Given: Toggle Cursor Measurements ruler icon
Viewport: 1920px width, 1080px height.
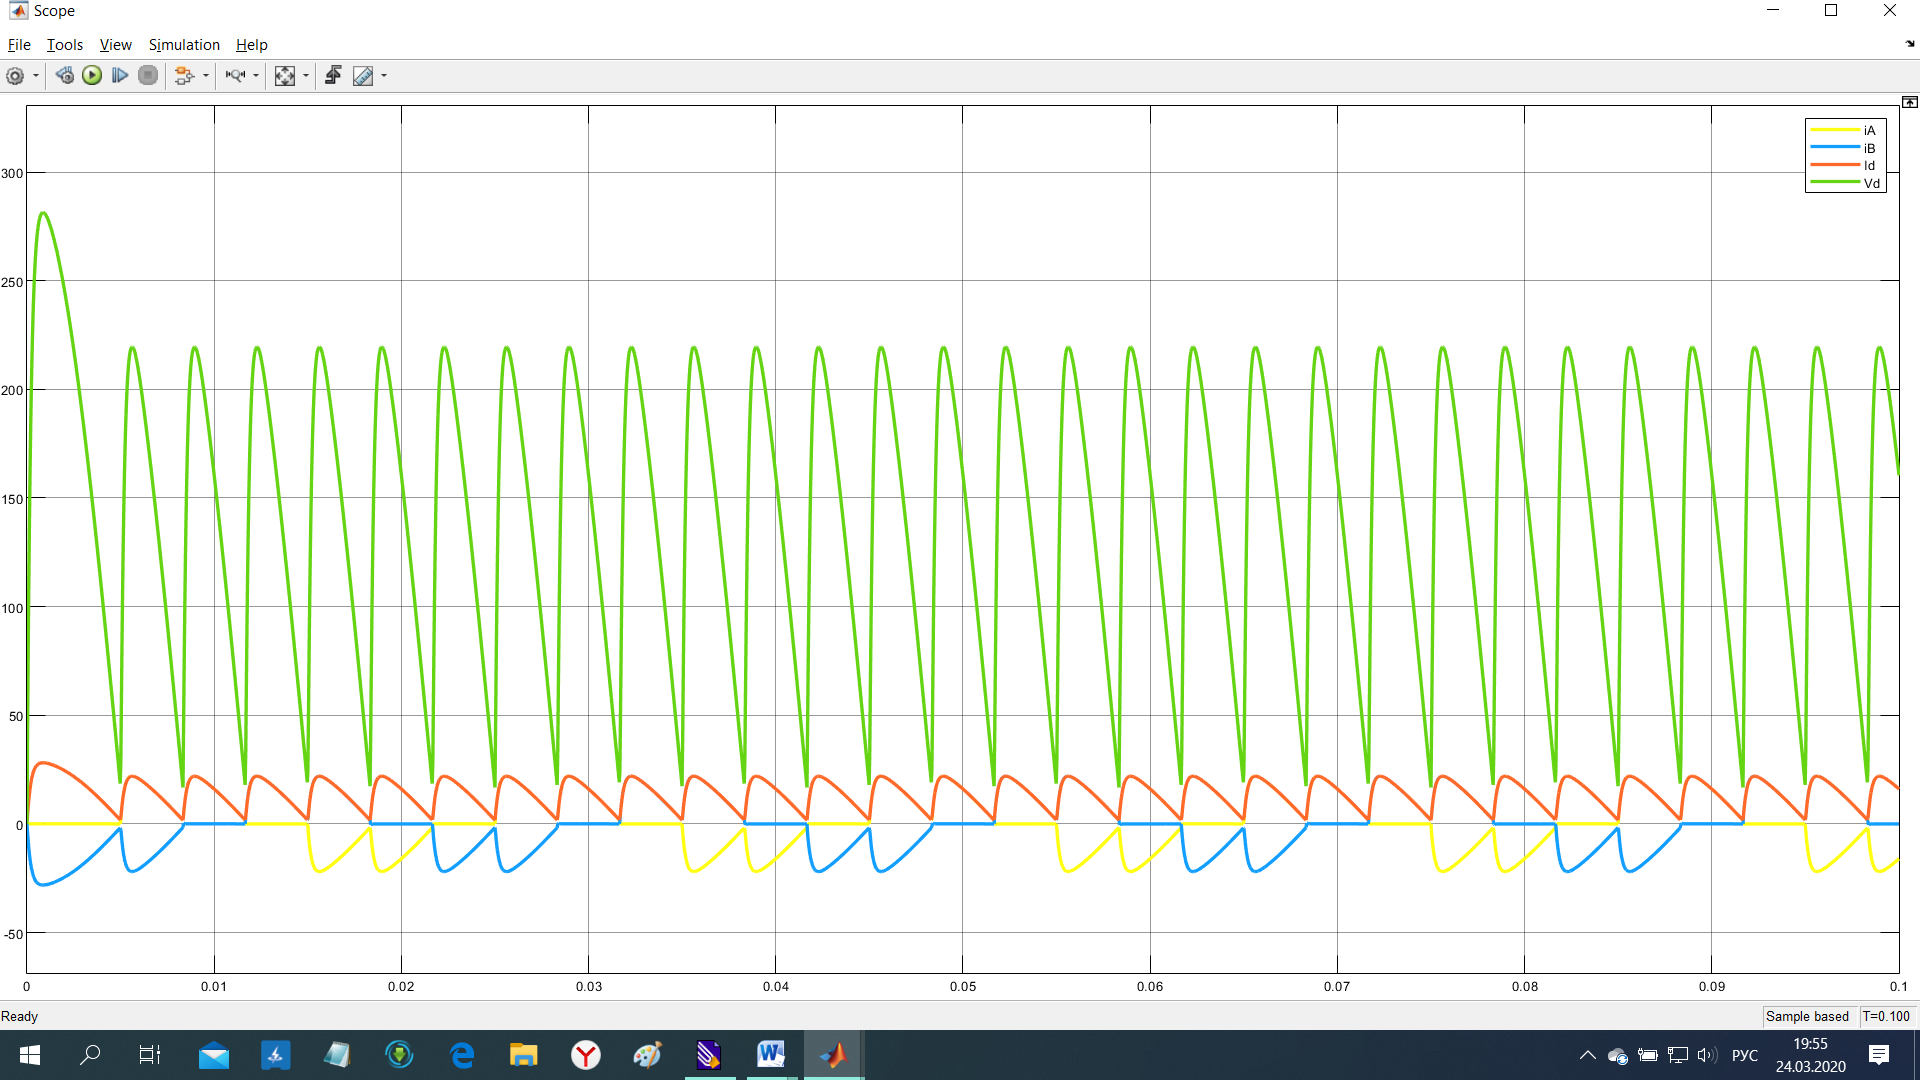Looking at the screenshot, I should (x=363, y=76).
